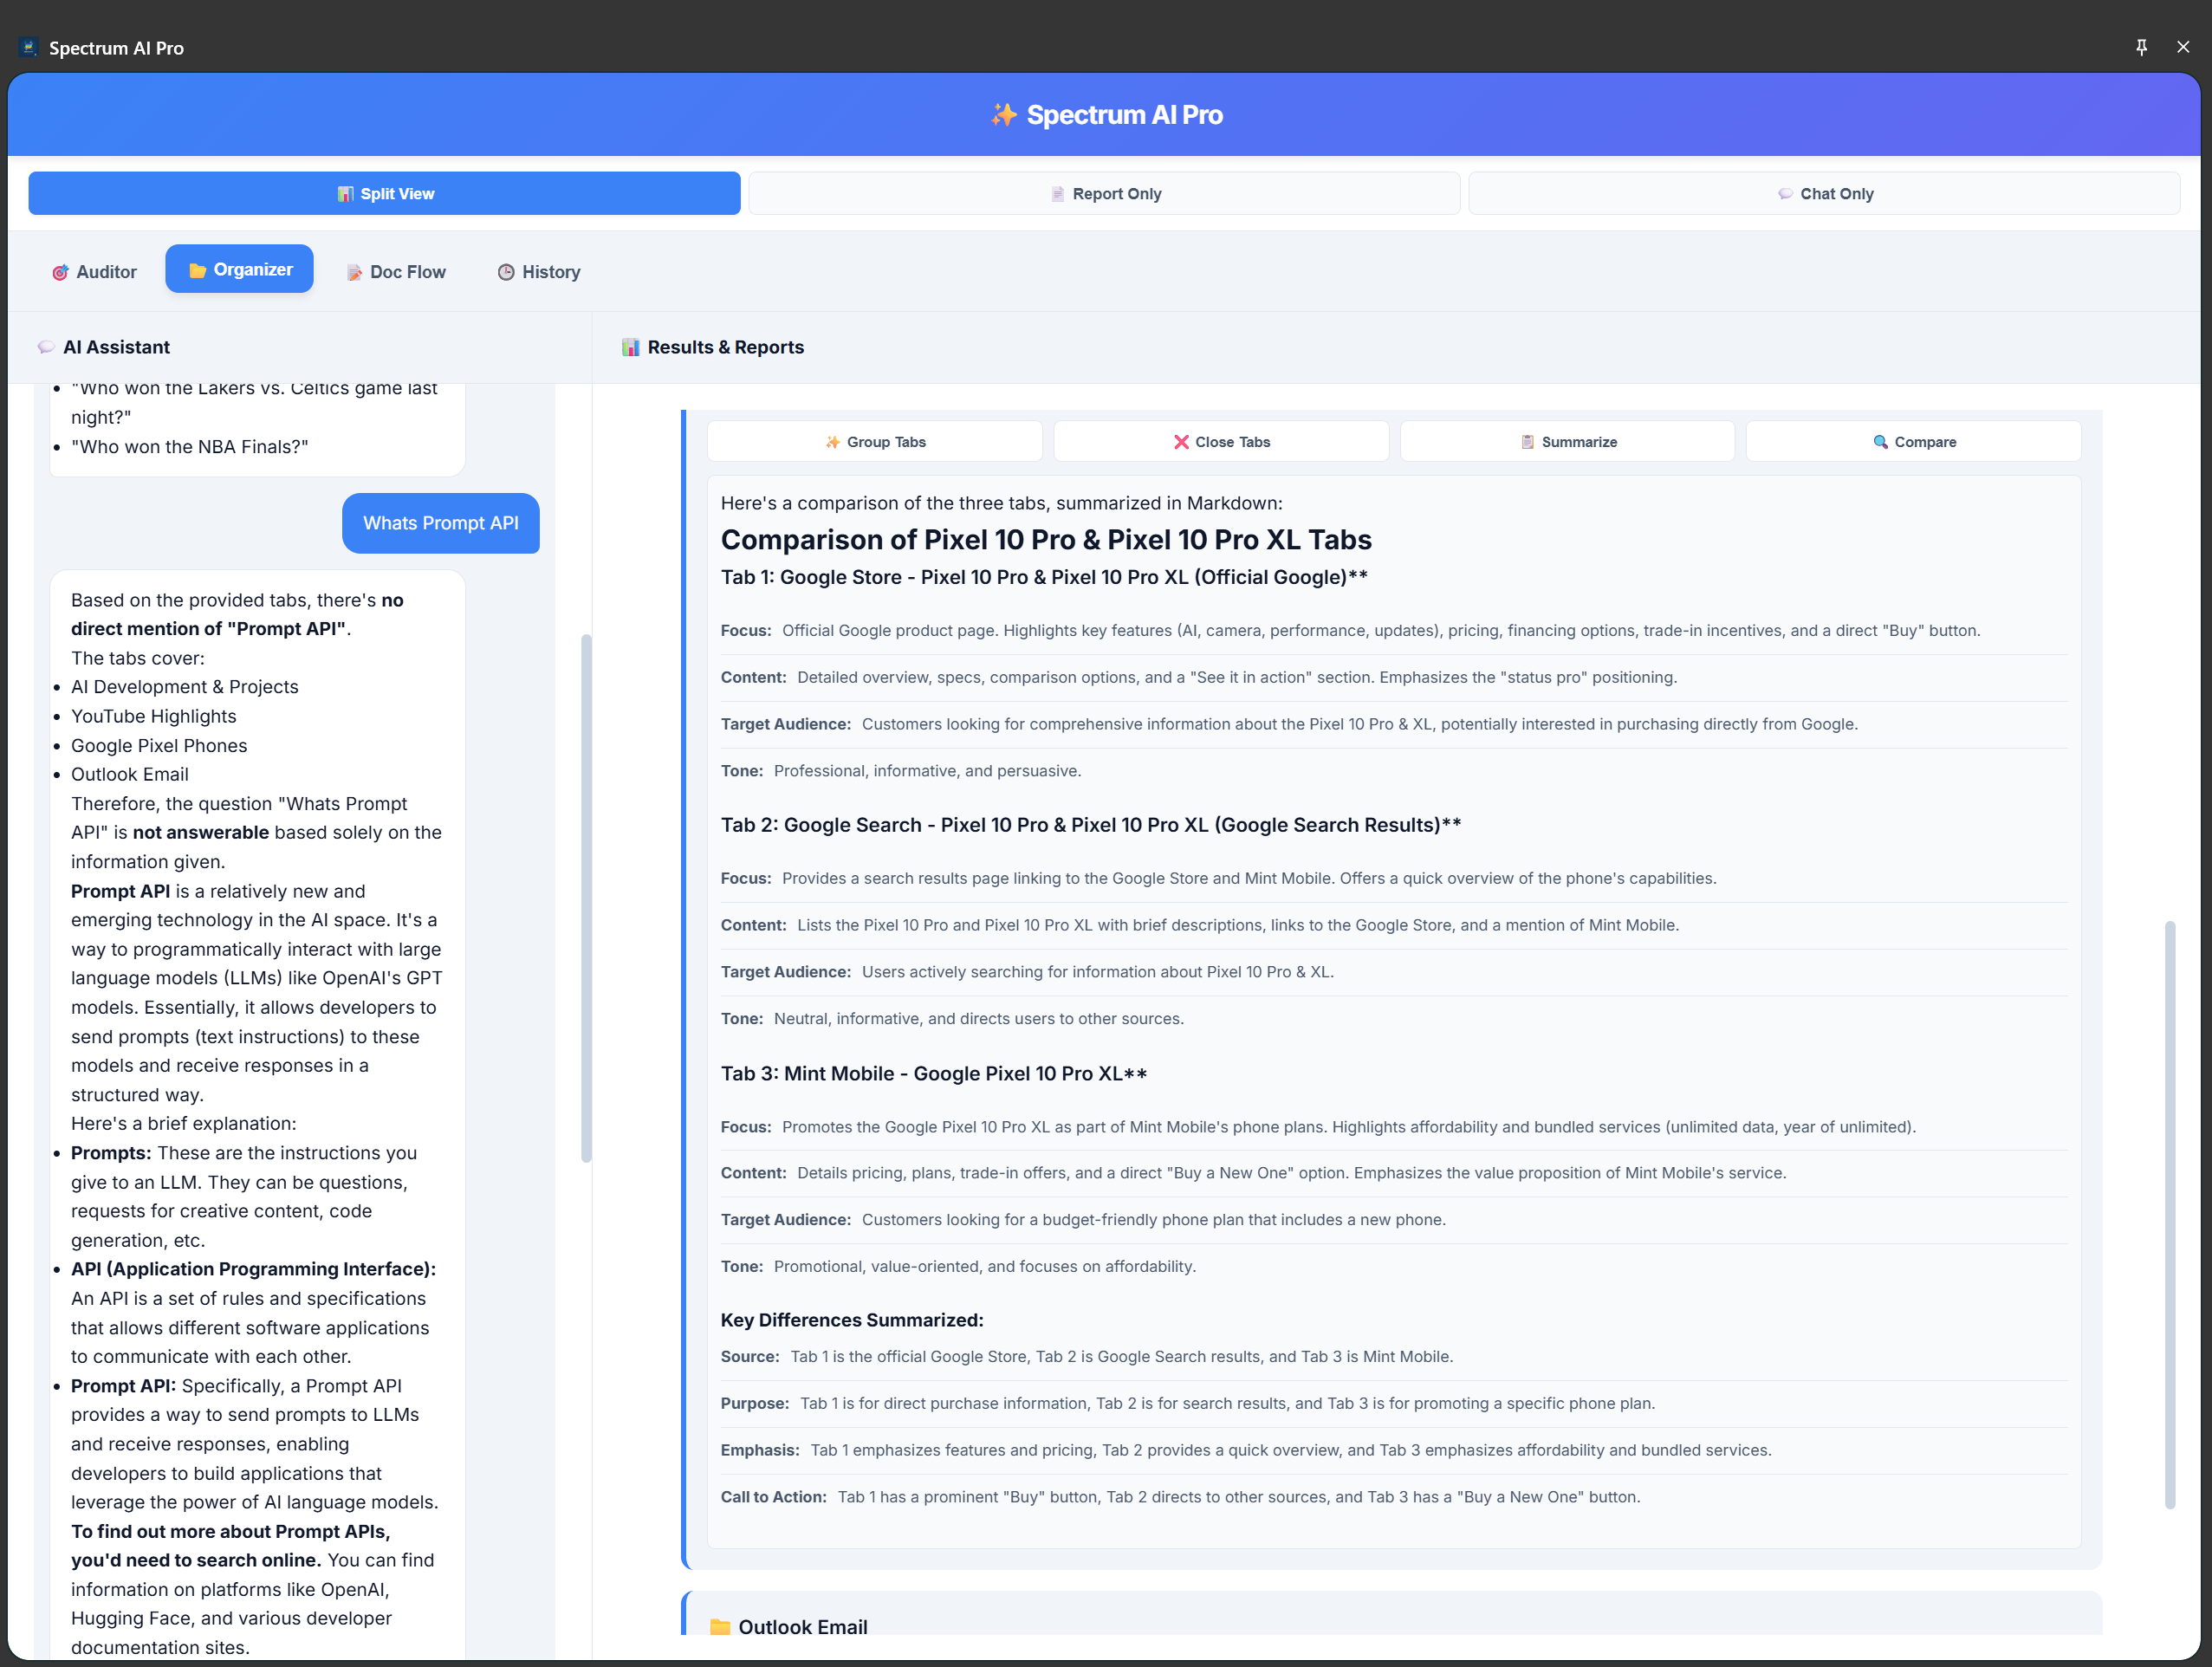The image size is (2212, 1667).
Task: Click Spectrum AI Pro app icon in title bar
Action: coord(28,47)
